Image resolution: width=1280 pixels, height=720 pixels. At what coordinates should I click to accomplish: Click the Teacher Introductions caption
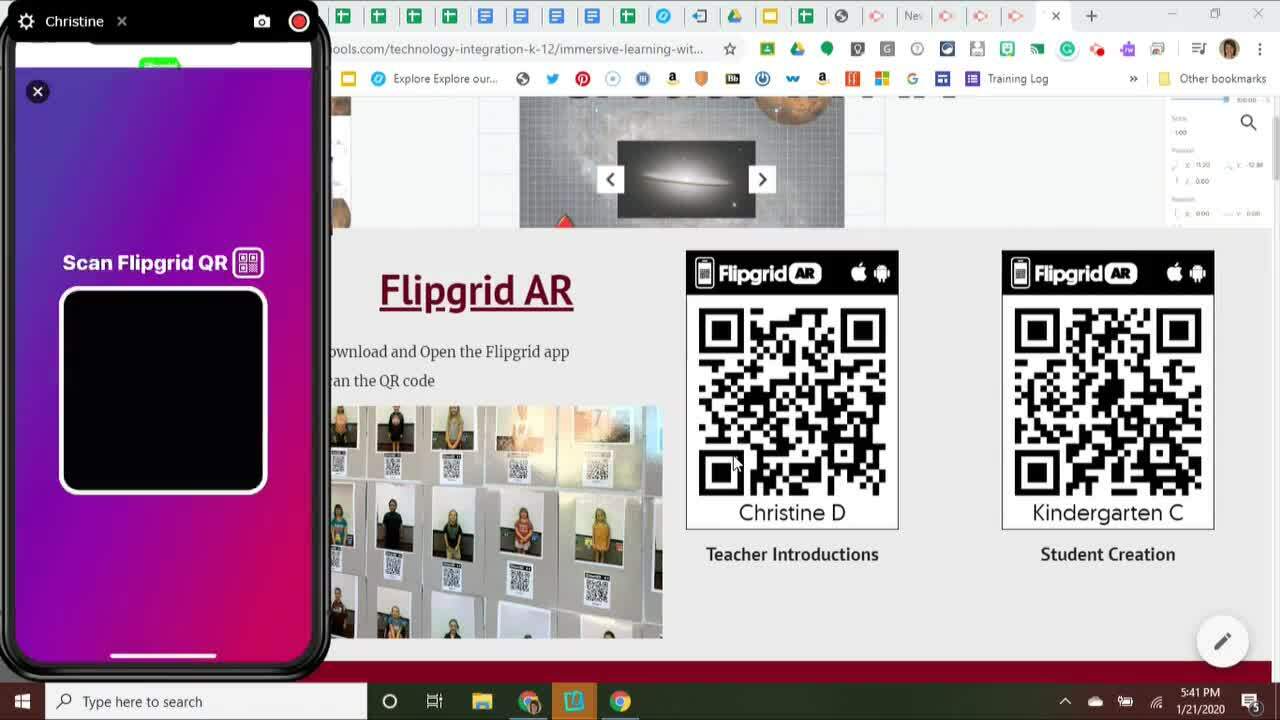point(792,554)
